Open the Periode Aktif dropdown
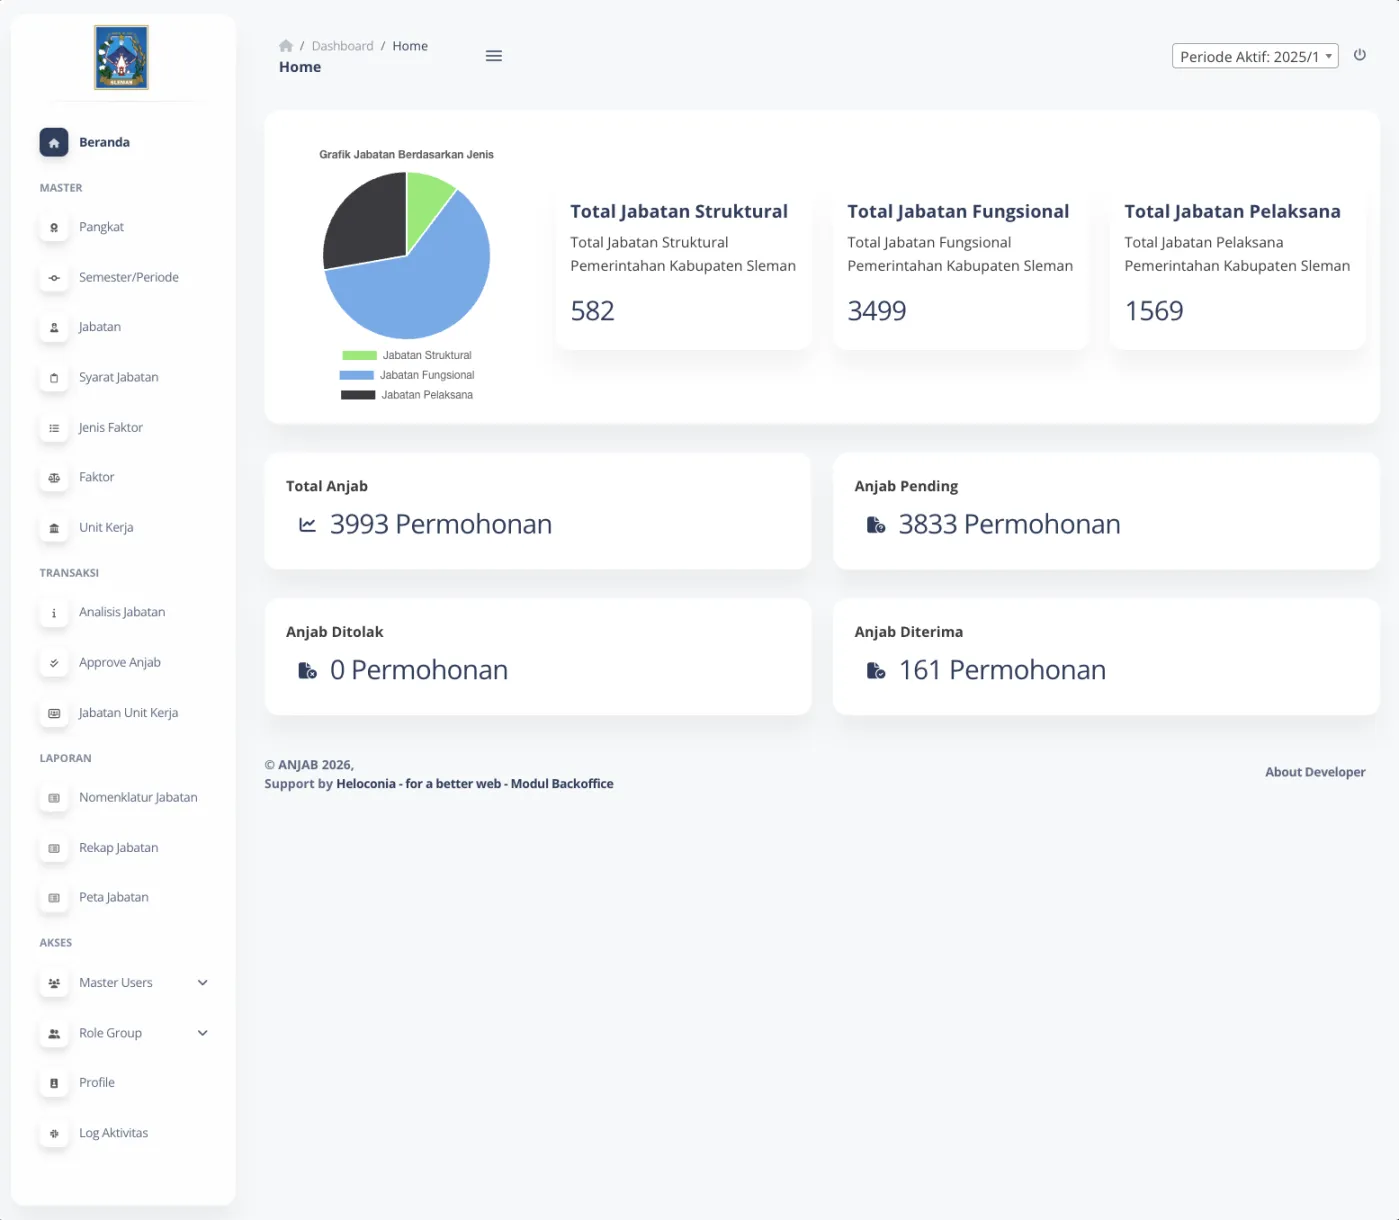The height and width of the screenshot is (1220, 1399). [x=1254, y=57]
